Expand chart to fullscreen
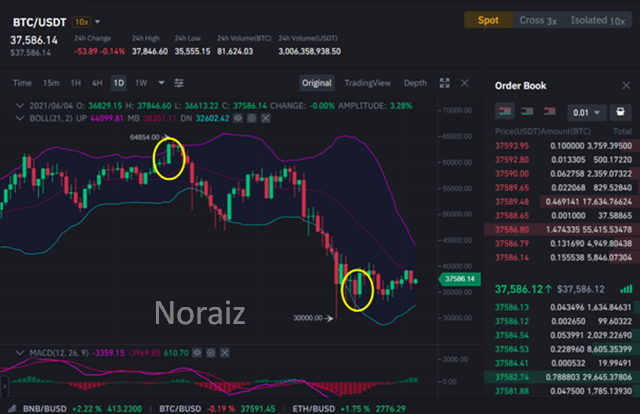Image resolution: width=640 pixels, height=414 pixels. (444, 83)
